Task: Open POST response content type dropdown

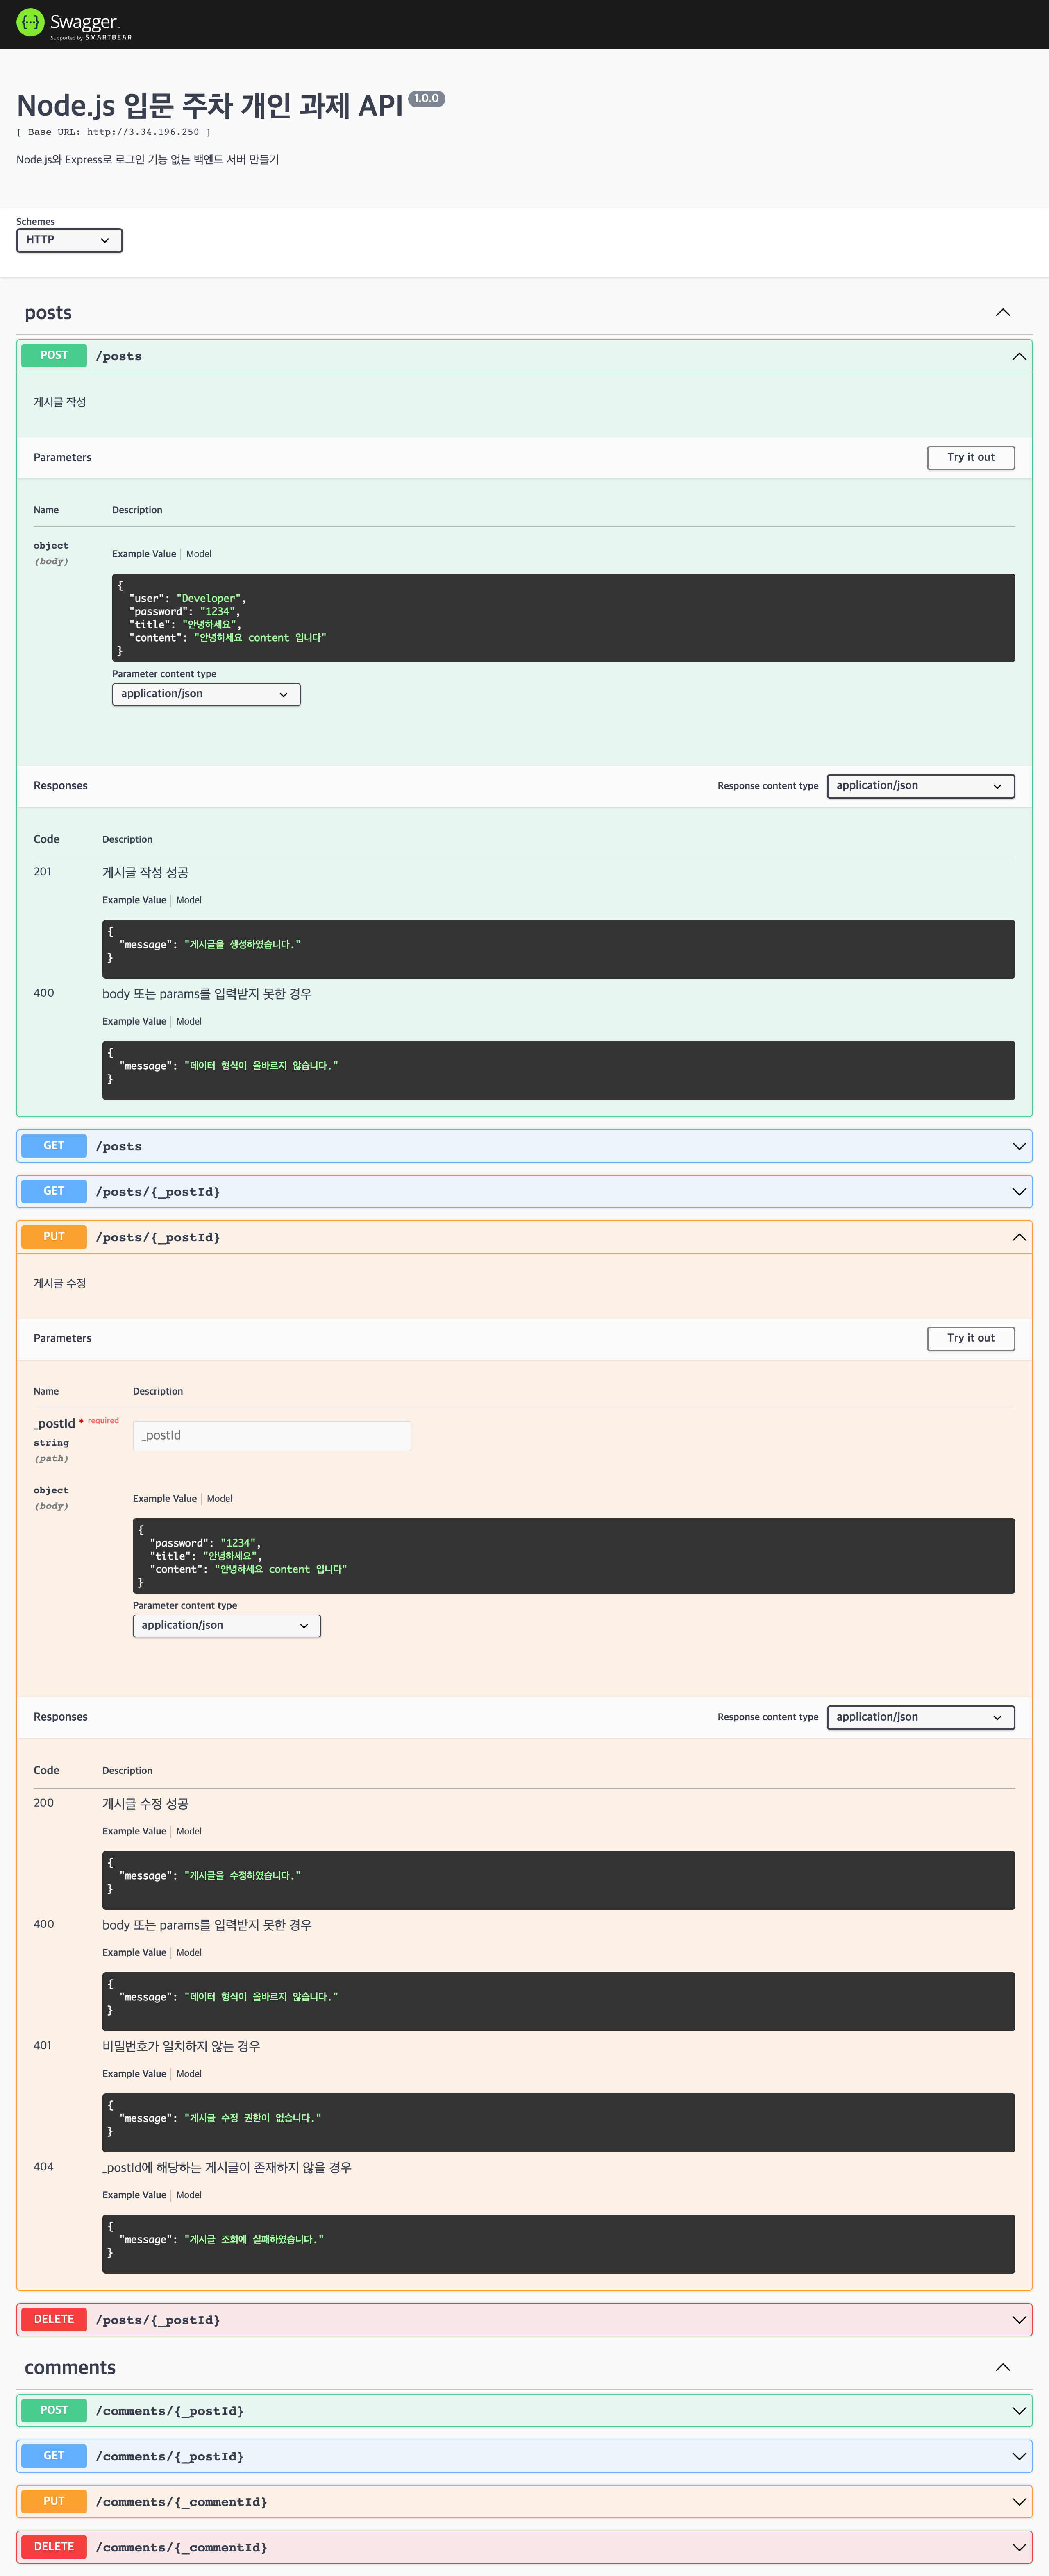Action: (x=919, y=786)
